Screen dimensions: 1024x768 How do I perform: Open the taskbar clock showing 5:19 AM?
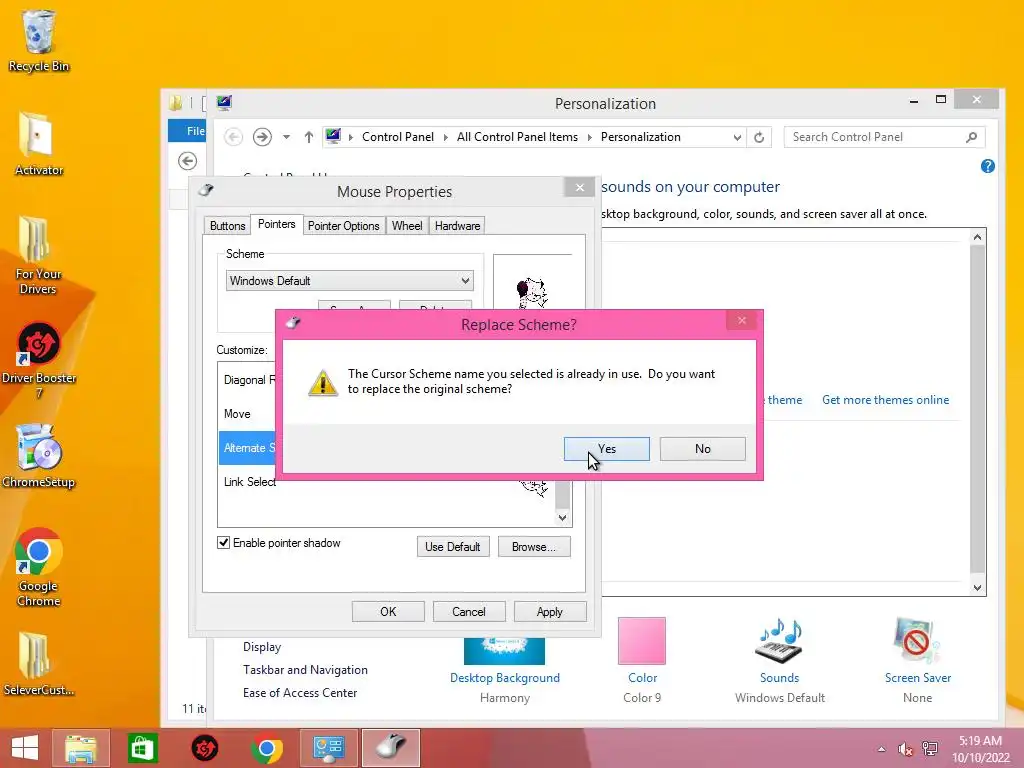tap(980, 749)
